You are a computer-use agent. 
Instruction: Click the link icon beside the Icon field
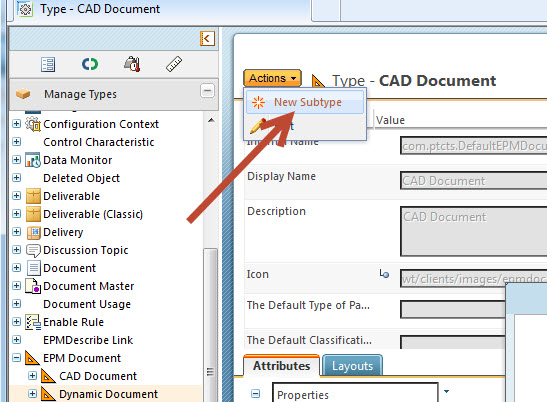point(384,274)
